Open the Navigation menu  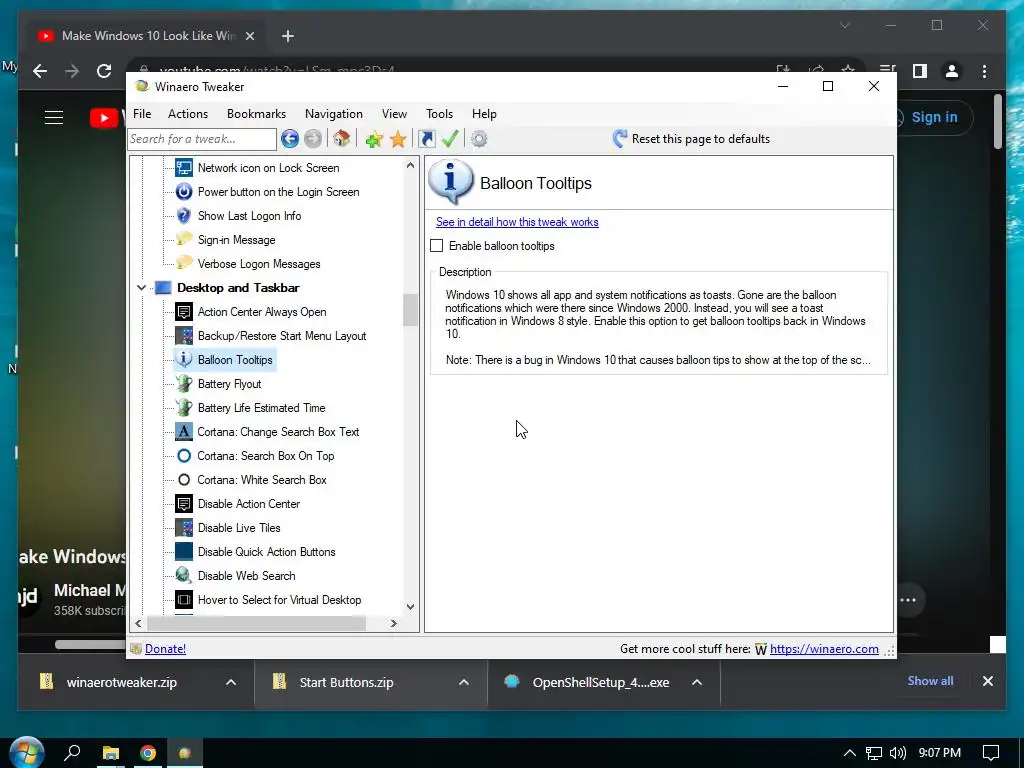[x=334, y=114]
